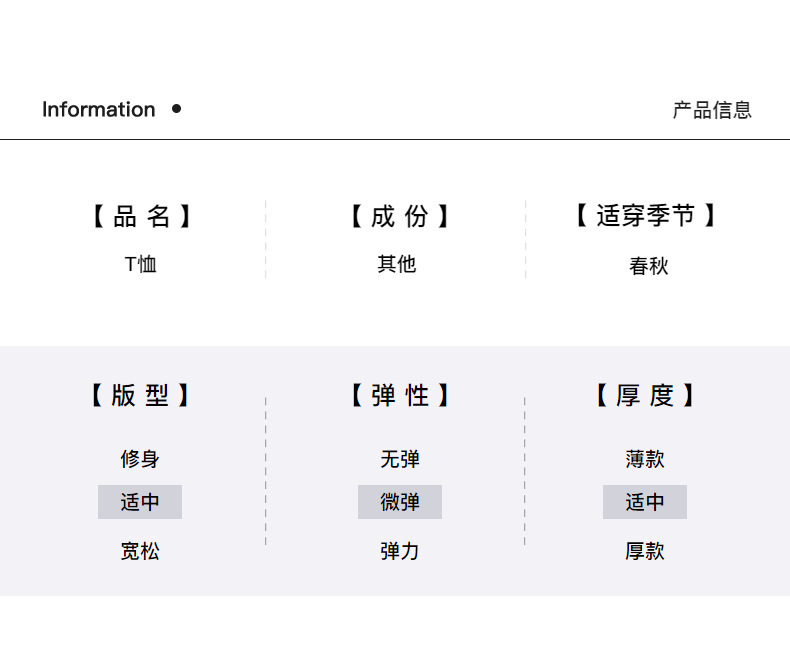Select the 【适穿季节】 heading
The height and width of the screenshot is (660, 790).
646,216
